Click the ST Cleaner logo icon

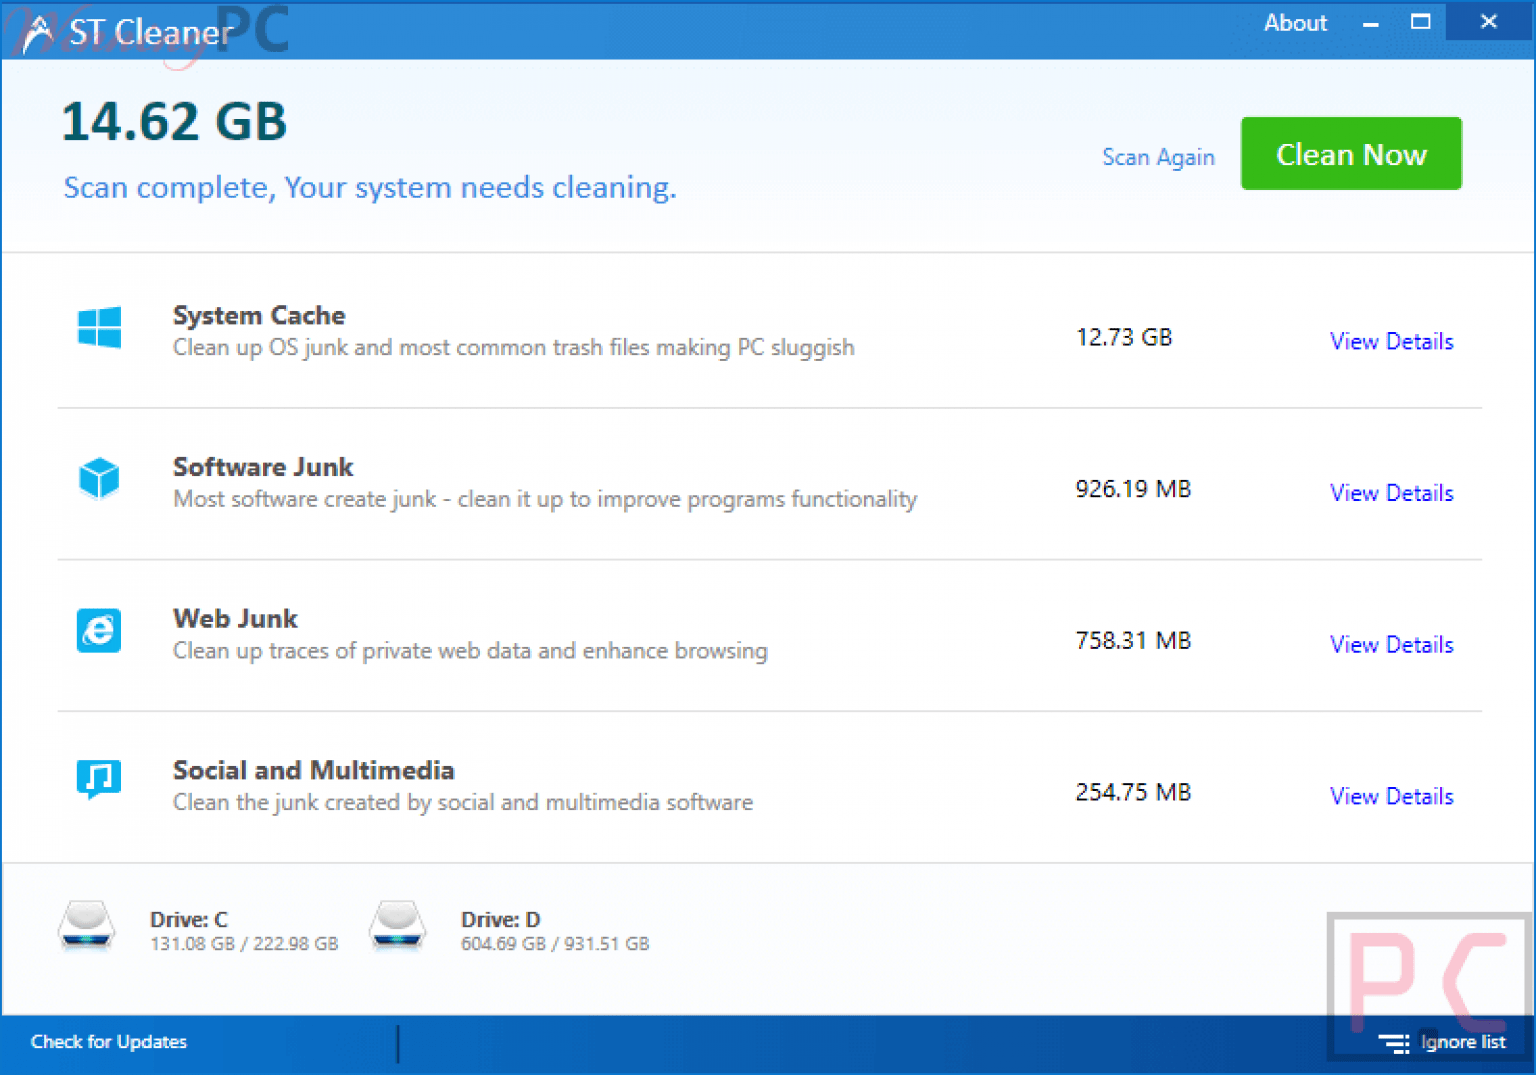pyautogui.click(x=38, y=34)
